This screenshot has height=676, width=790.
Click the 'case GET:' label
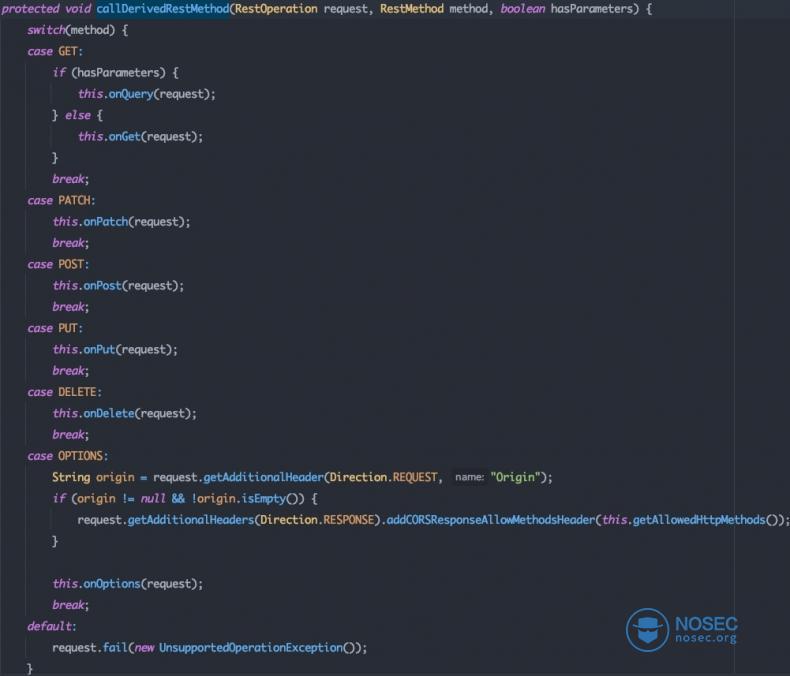(x=55, y=51)
